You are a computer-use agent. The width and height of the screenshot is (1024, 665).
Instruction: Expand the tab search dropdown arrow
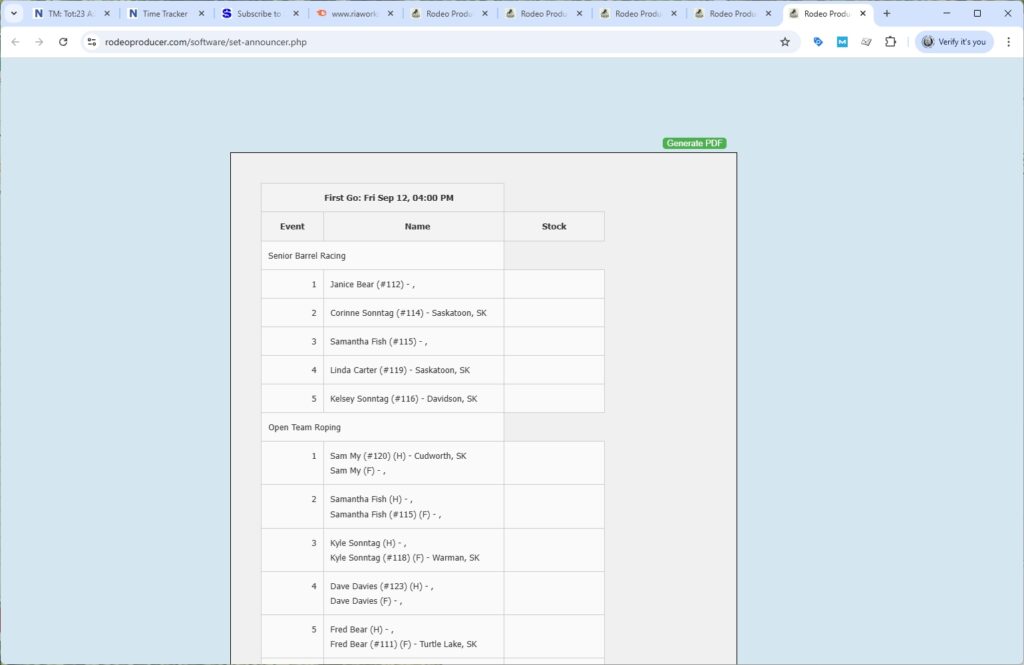click(x=14, y=14)
